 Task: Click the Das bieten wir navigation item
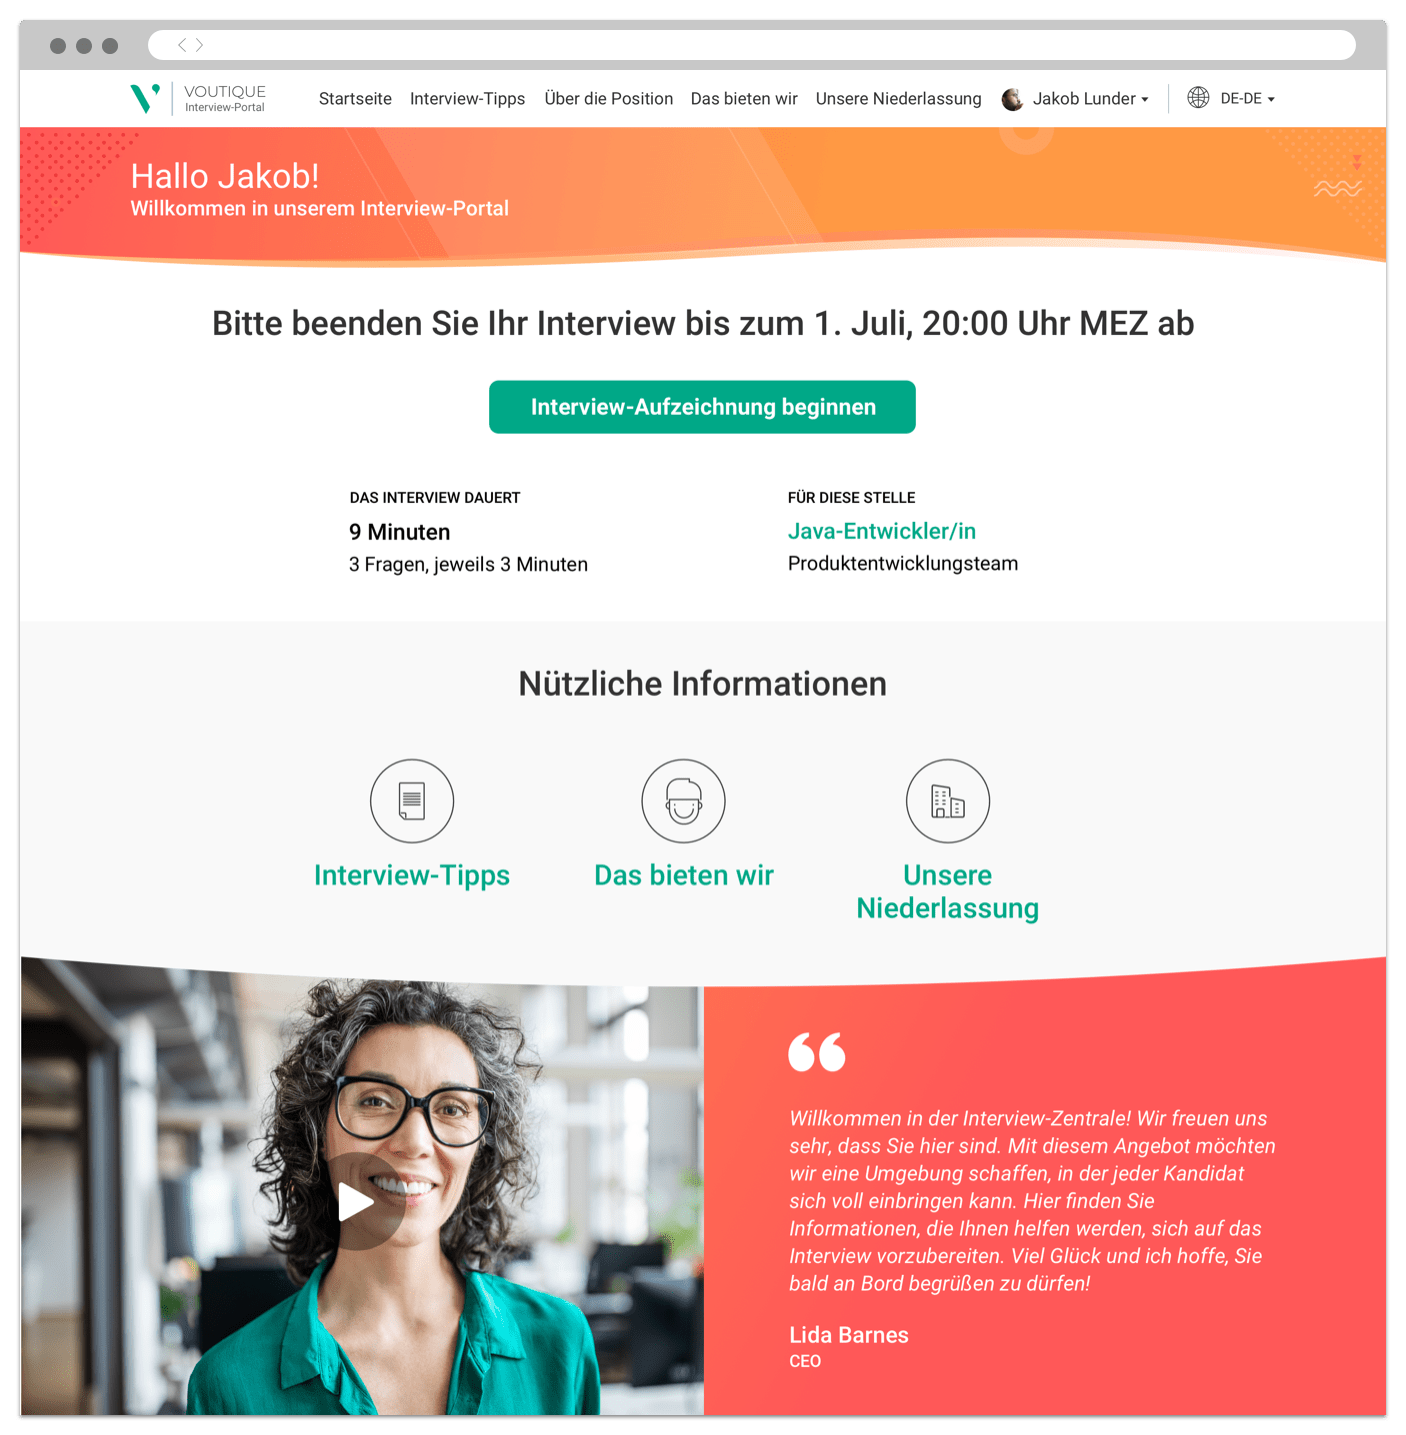[x=744, y=99]
